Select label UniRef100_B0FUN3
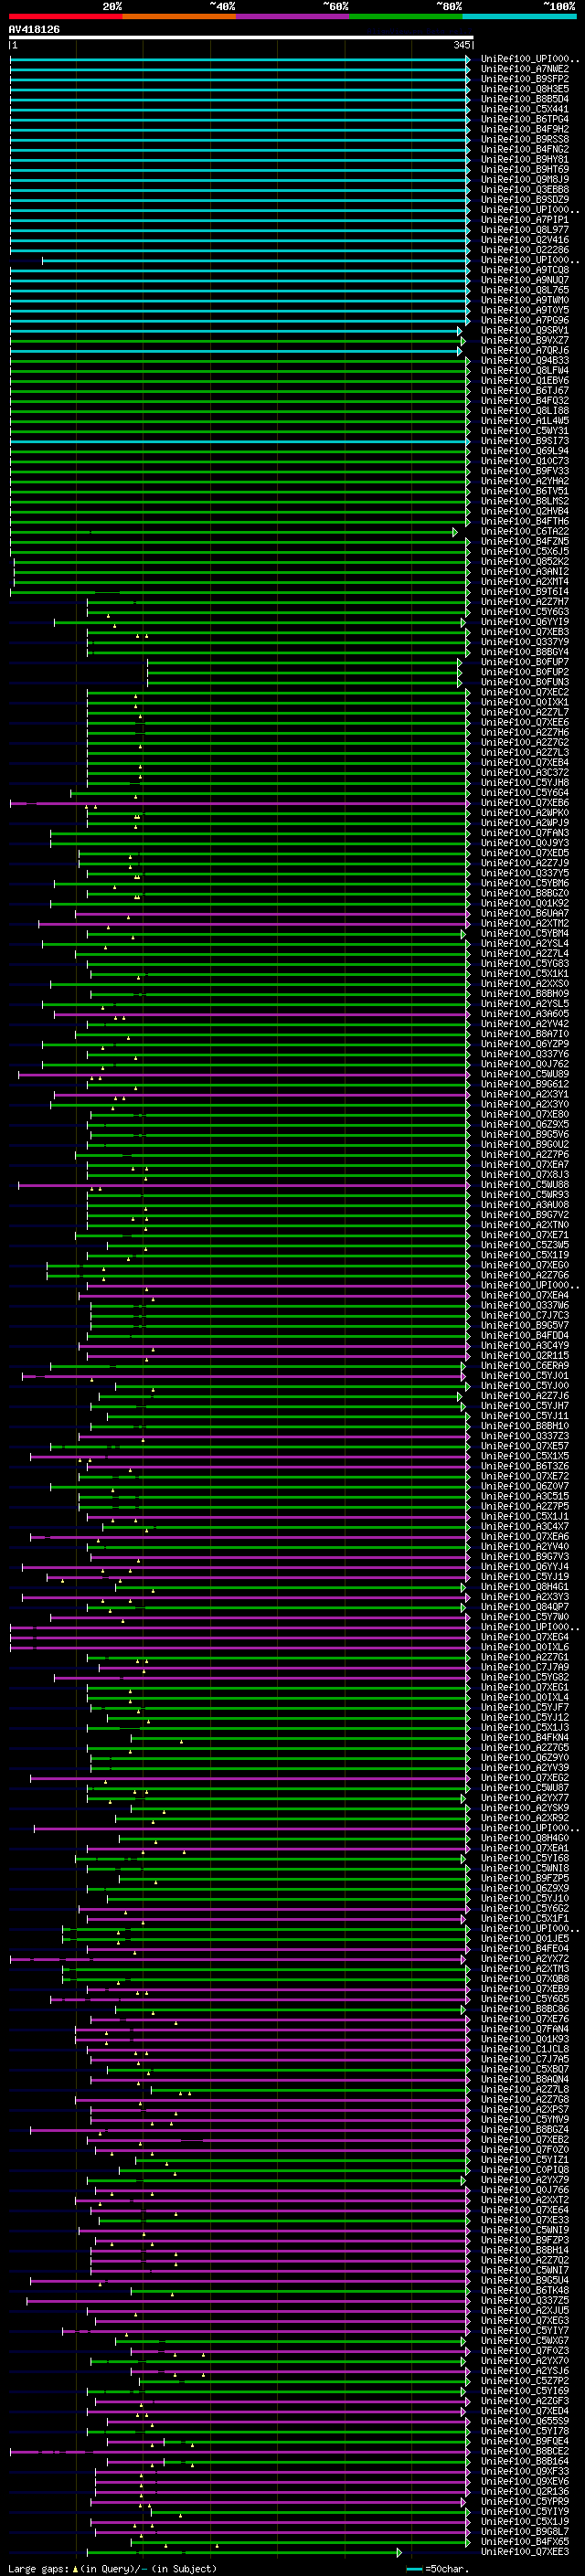 click(525, 682)
